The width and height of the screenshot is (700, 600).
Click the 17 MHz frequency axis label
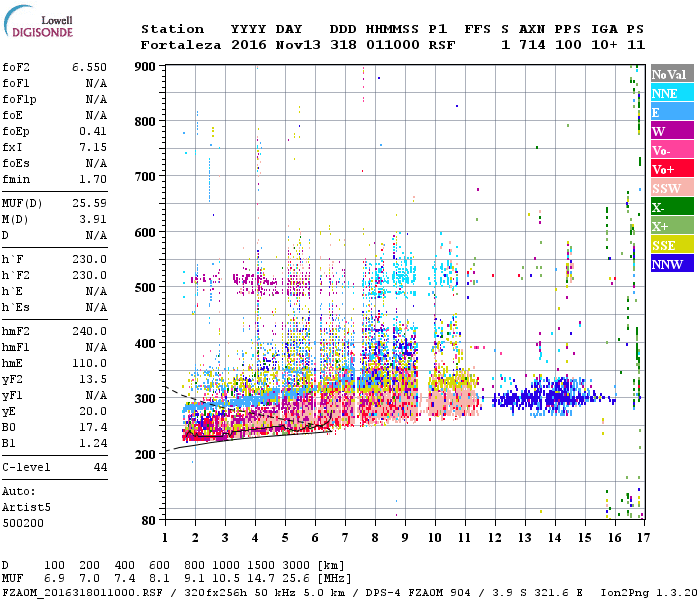[x=643, y=538]
